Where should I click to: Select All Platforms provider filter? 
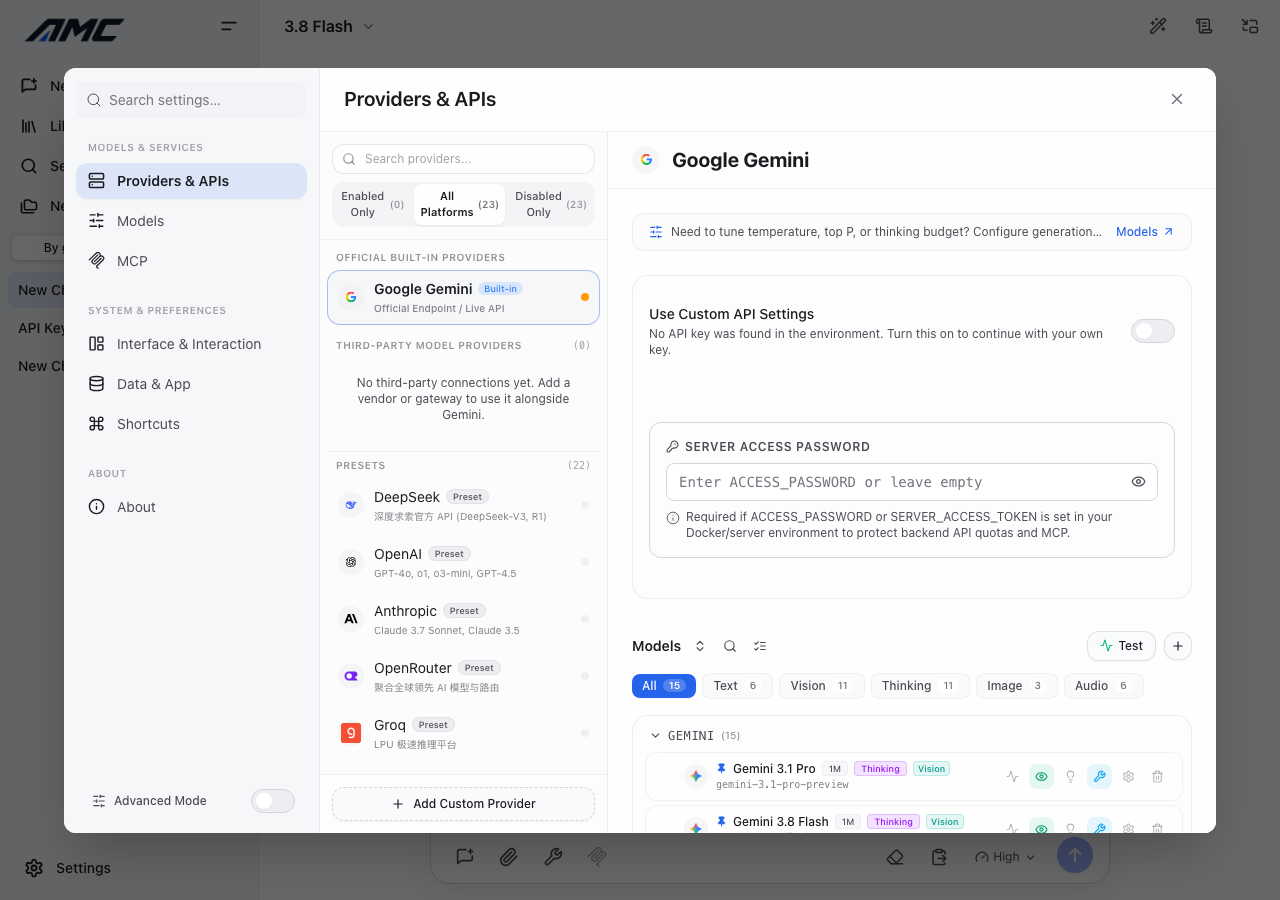click(x=459, y=204)
